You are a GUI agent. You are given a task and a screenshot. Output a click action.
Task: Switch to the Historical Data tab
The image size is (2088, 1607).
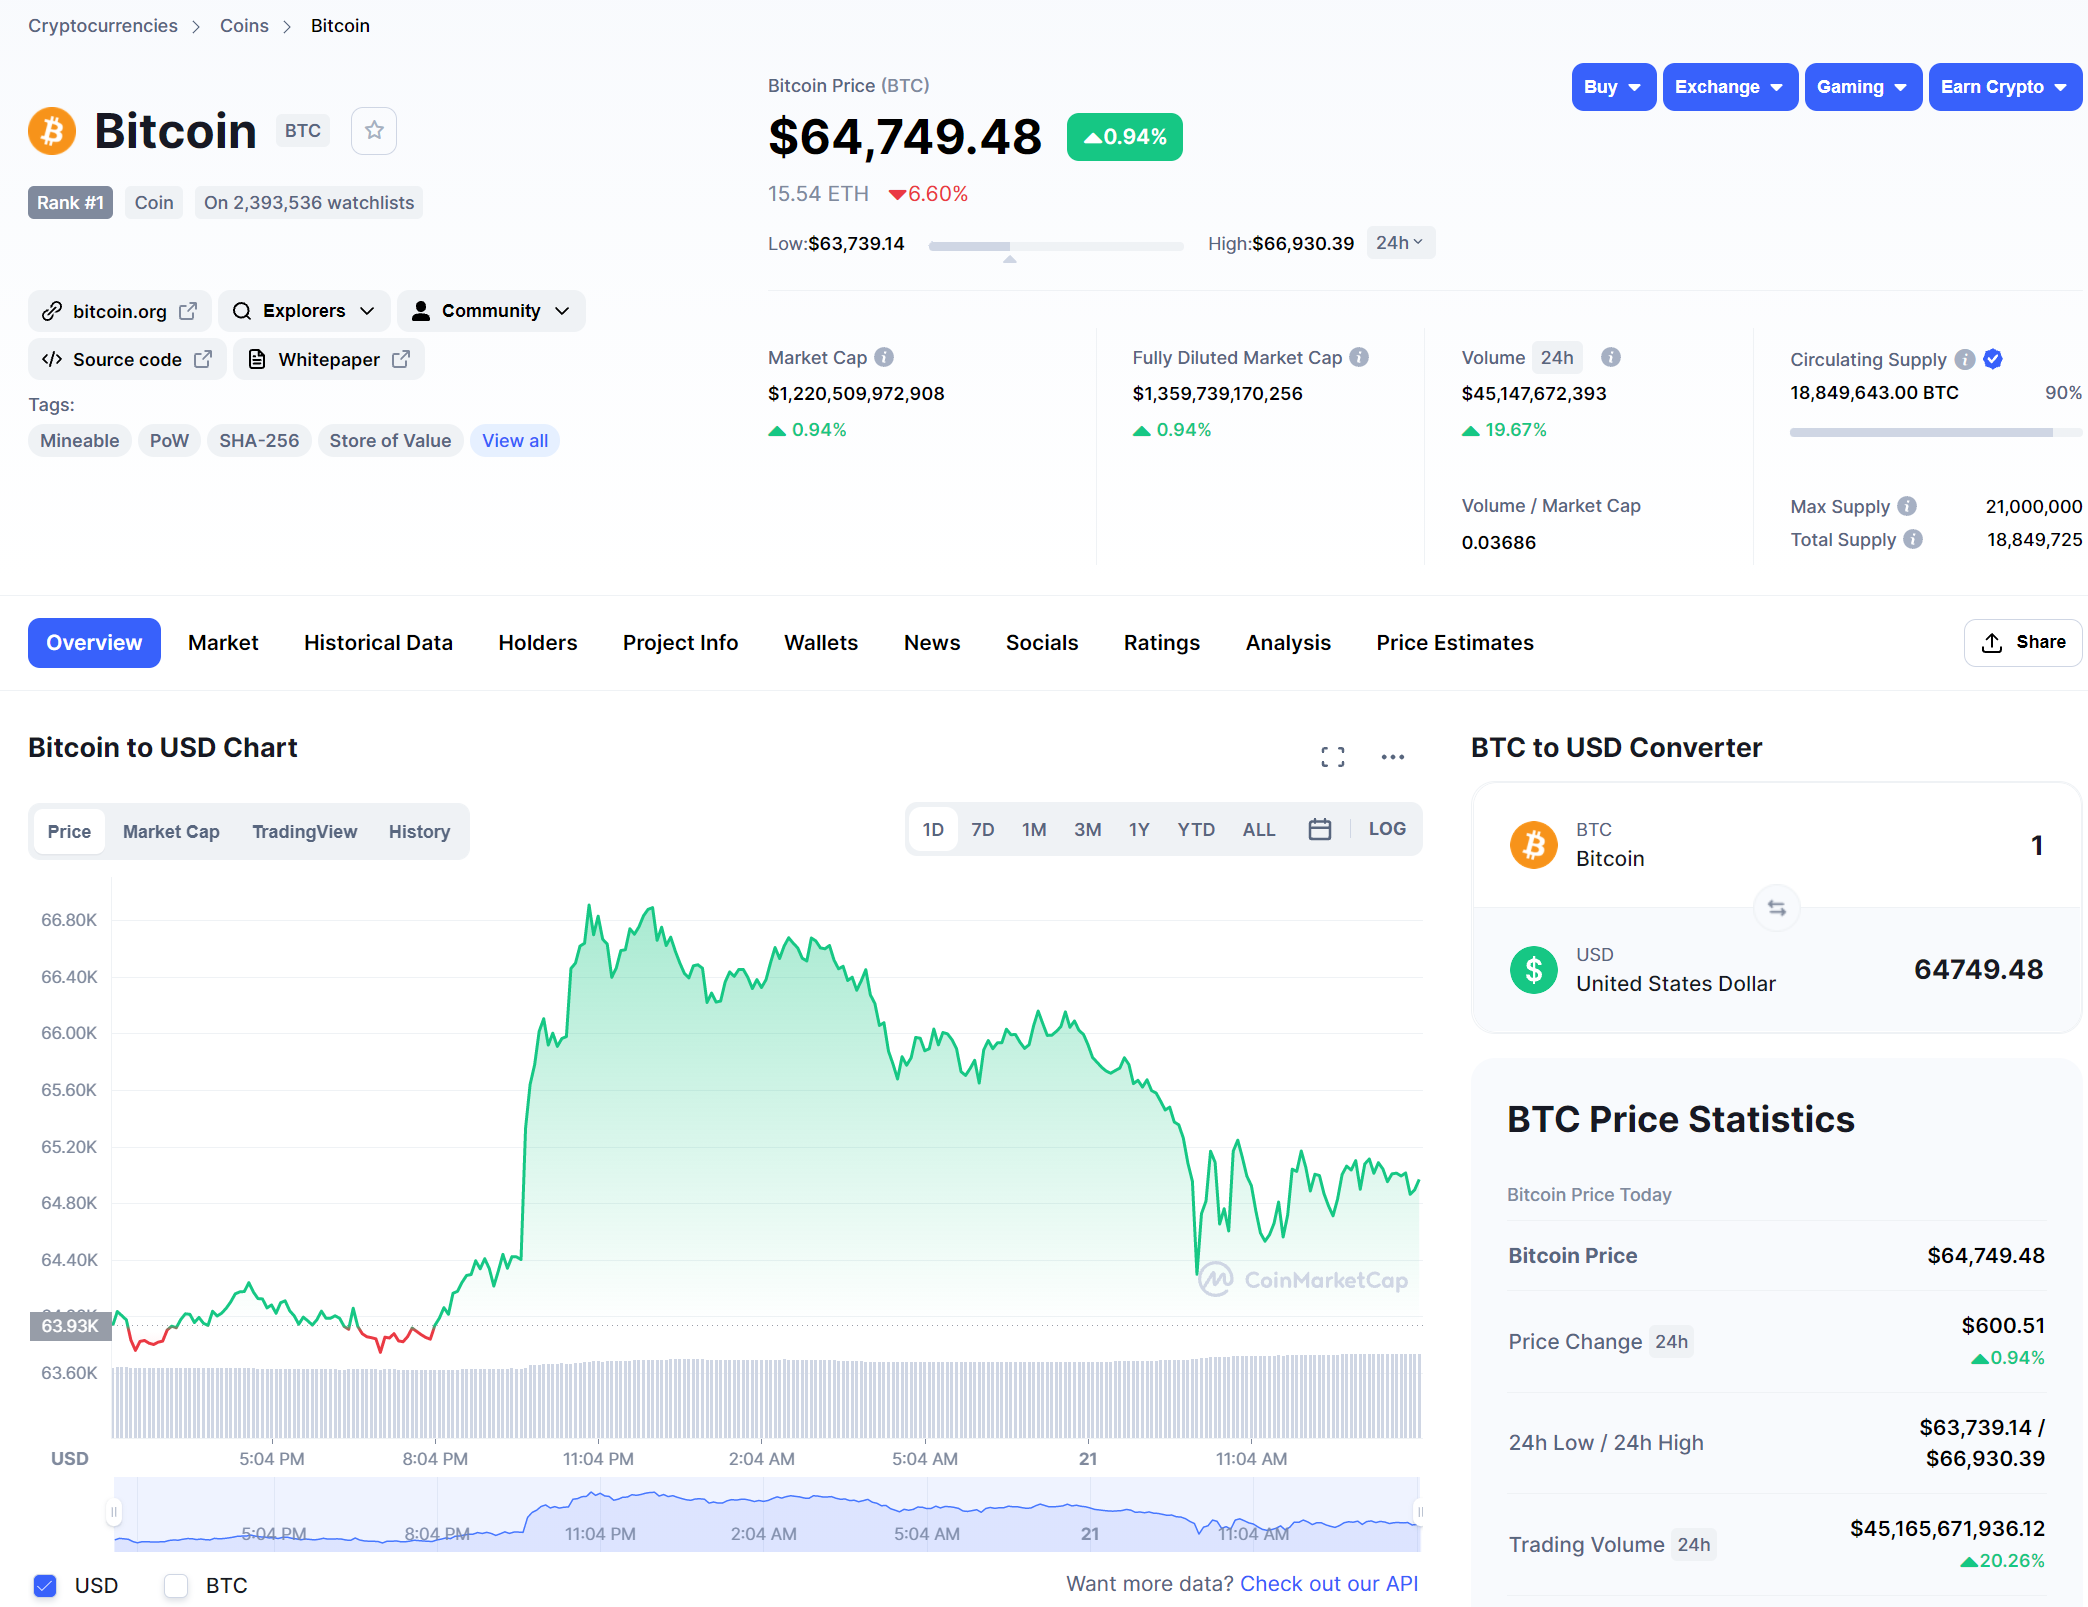pyautogui.click(x=378, y=643)
